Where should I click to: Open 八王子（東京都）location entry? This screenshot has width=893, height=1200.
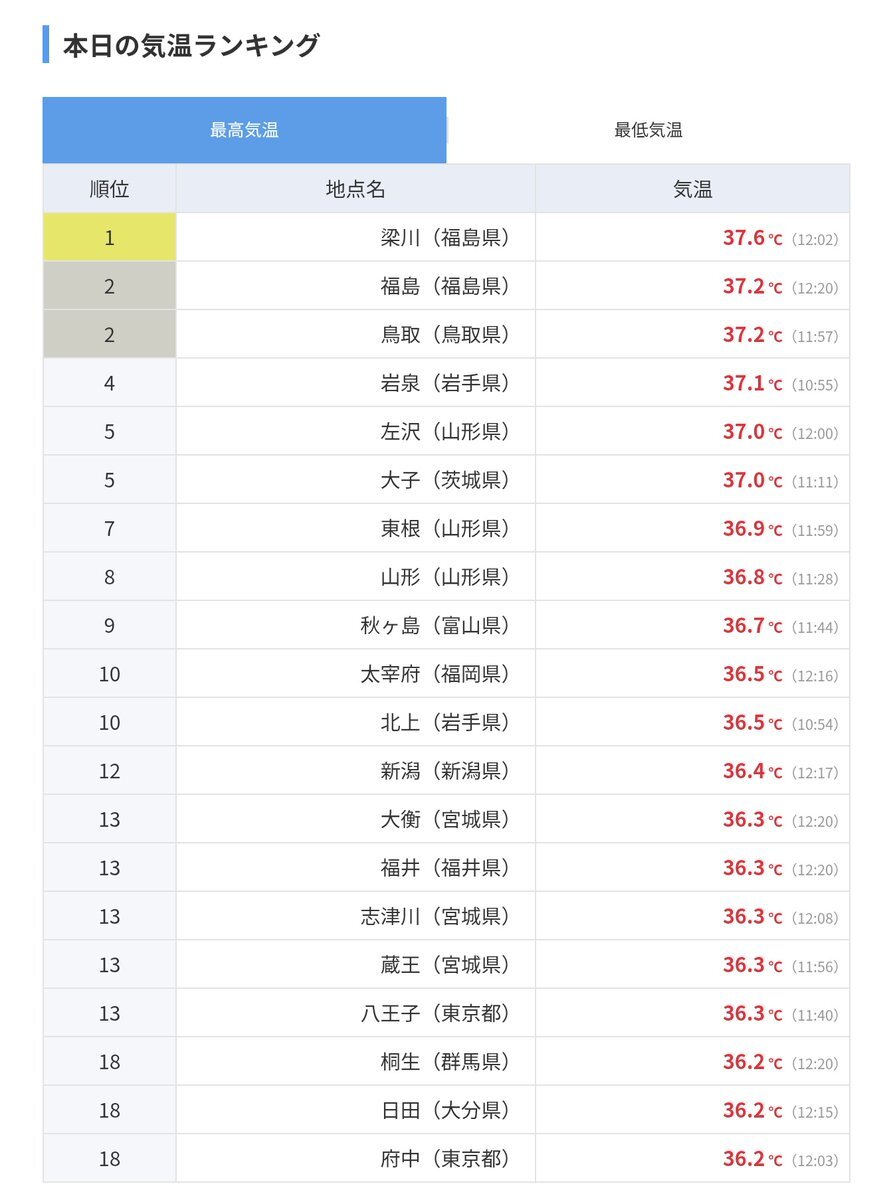[x=435, y=1014]
